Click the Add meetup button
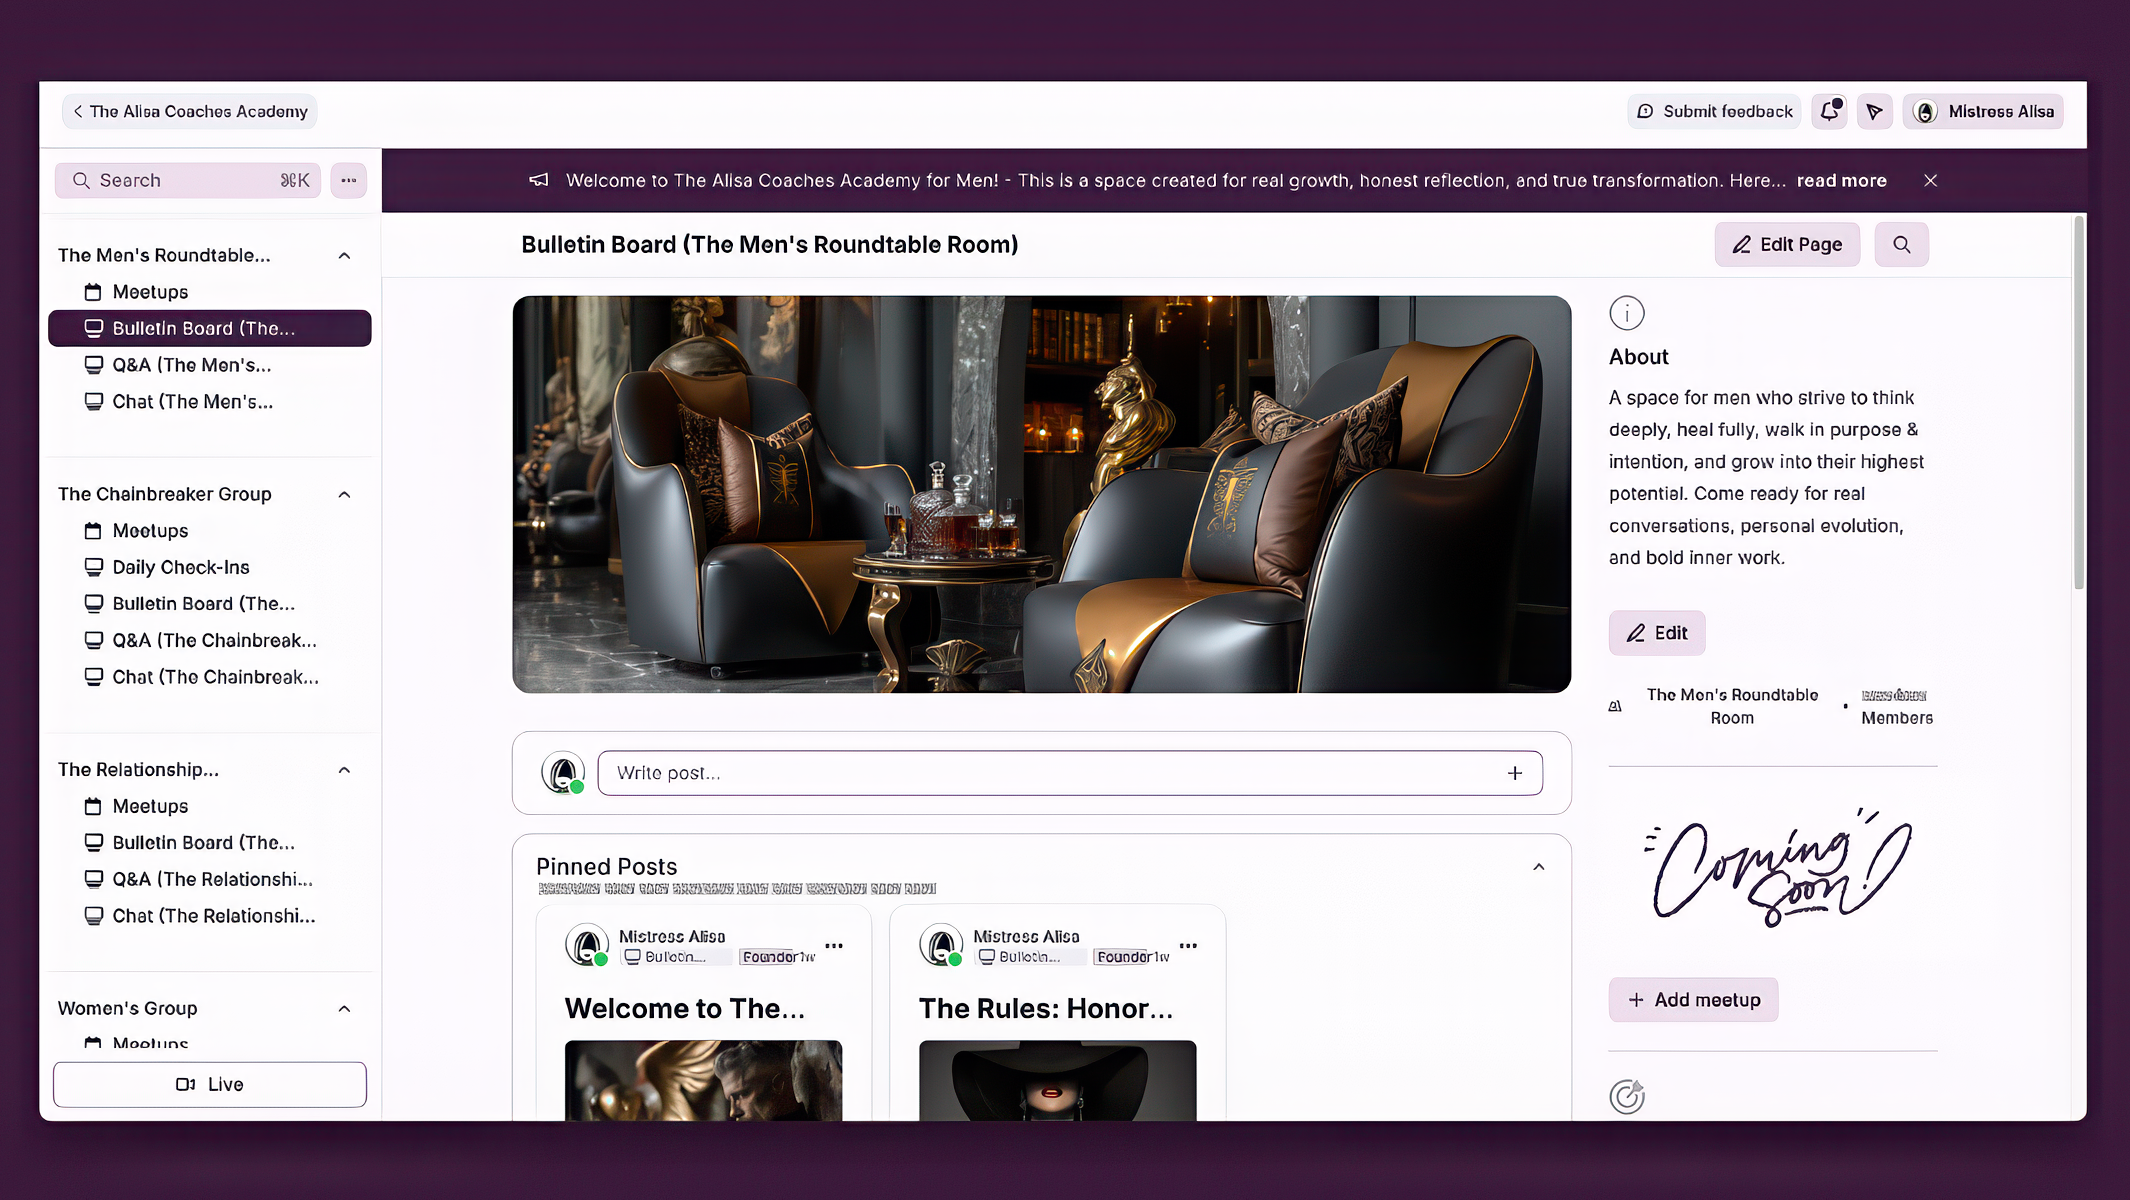This screenshot has height=1200, width=2130. (x=1693, y=999)
